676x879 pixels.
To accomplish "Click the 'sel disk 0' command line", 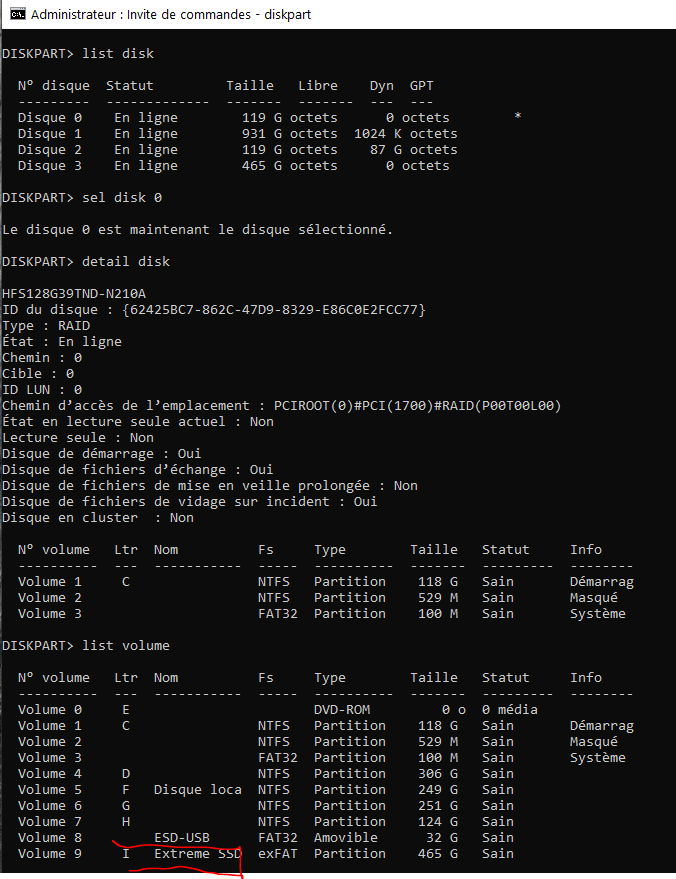I will tap(82, 198).
